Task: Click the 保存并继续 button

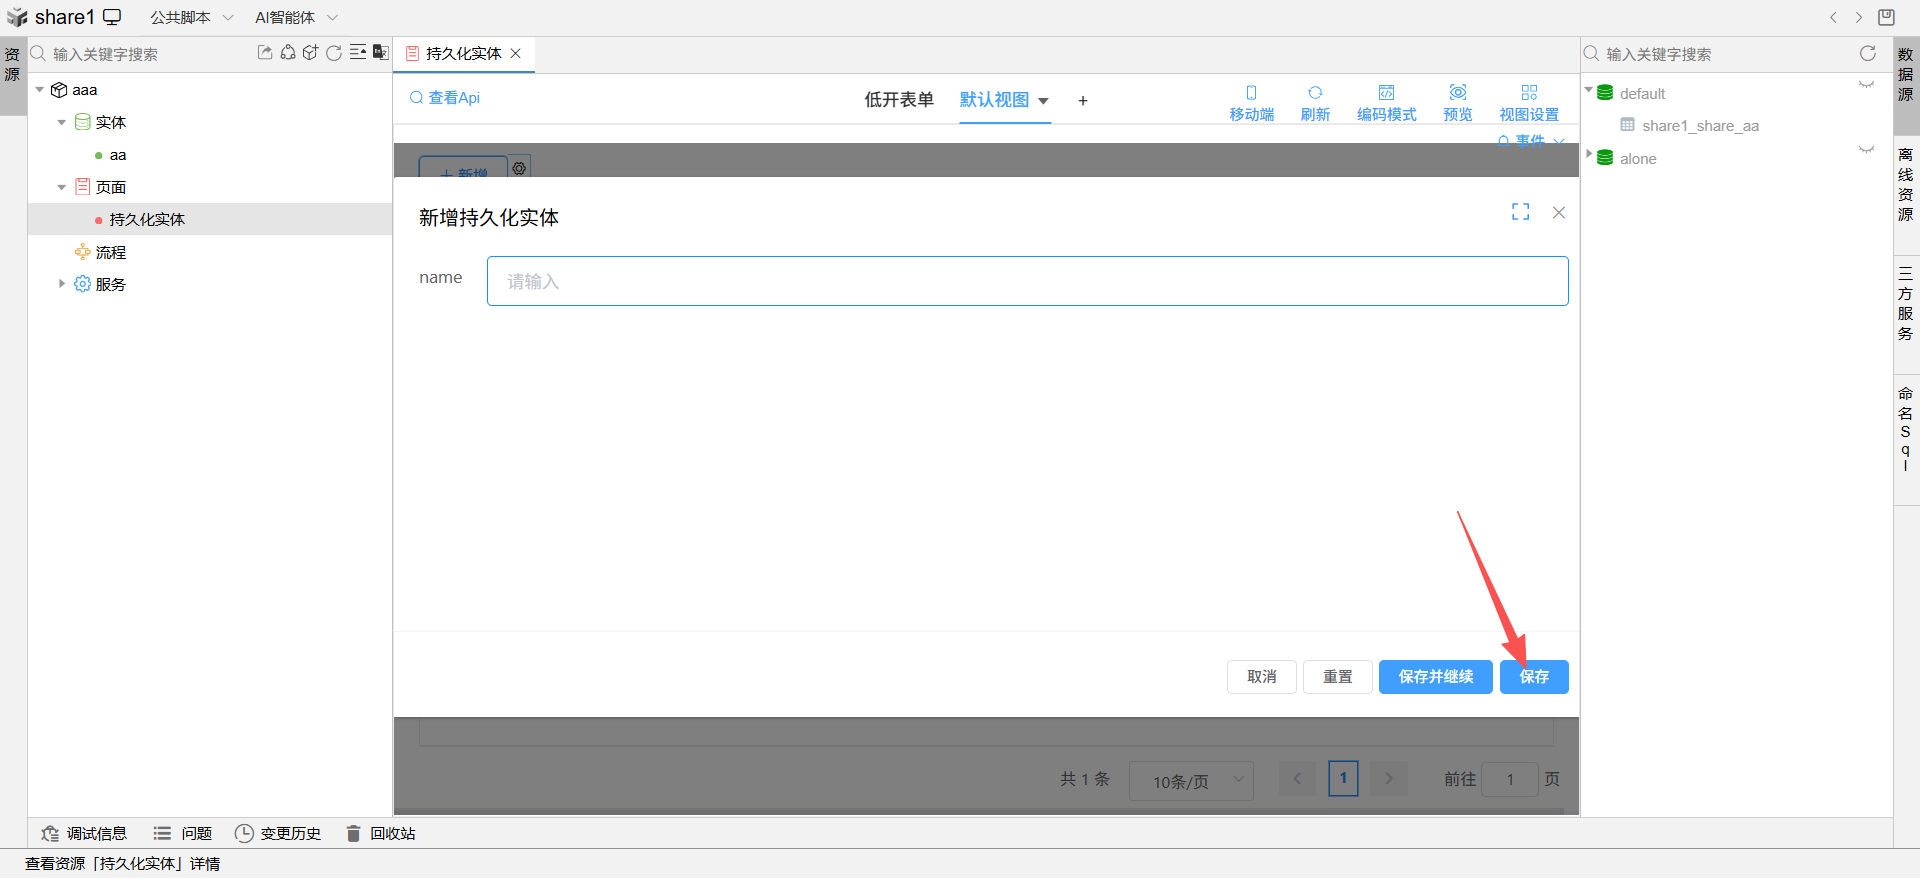Action: coord(1435,677)
